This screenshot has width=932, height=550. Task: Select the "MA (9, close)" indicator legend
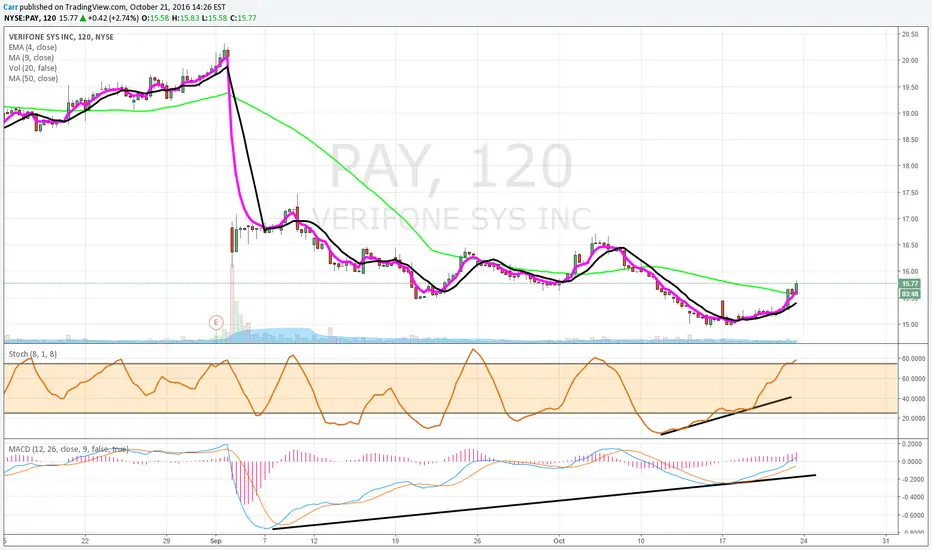coord(31,58)
